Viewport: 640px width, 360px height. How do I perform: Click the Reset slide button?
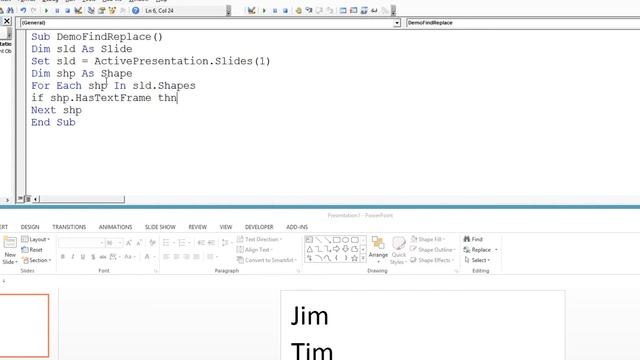tap(32, 249)
